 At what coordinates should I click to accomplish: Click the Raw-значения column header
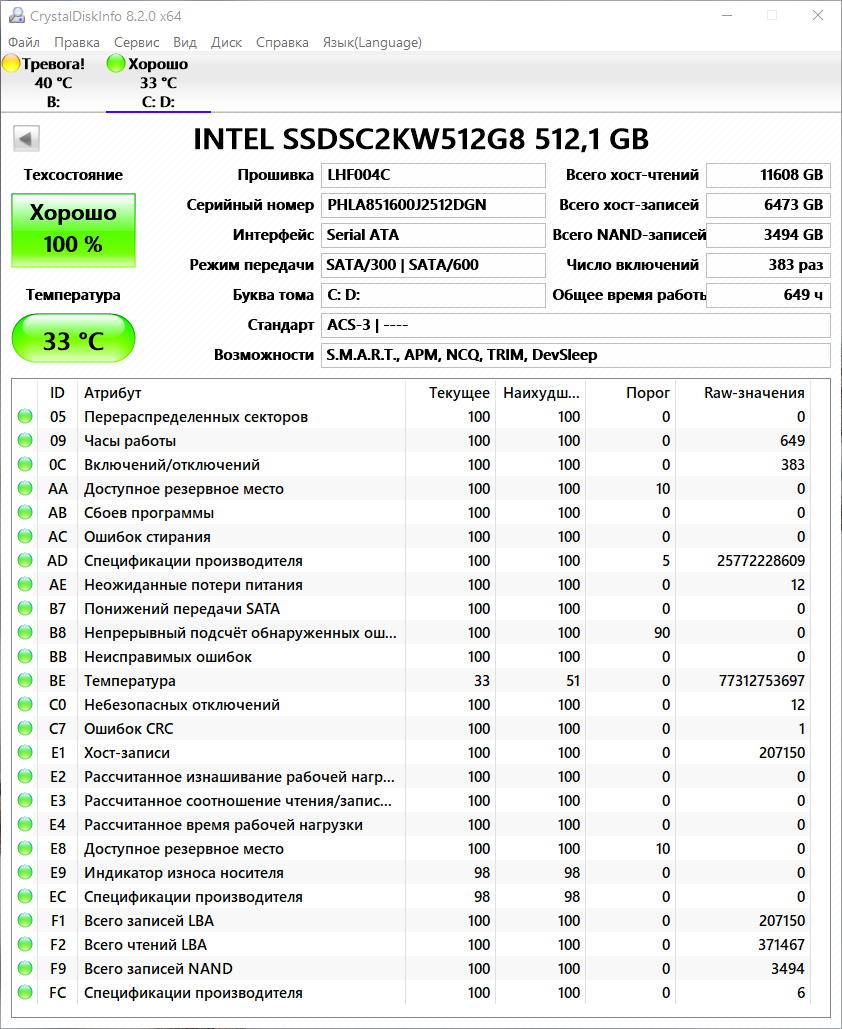[x=754, y=393]
